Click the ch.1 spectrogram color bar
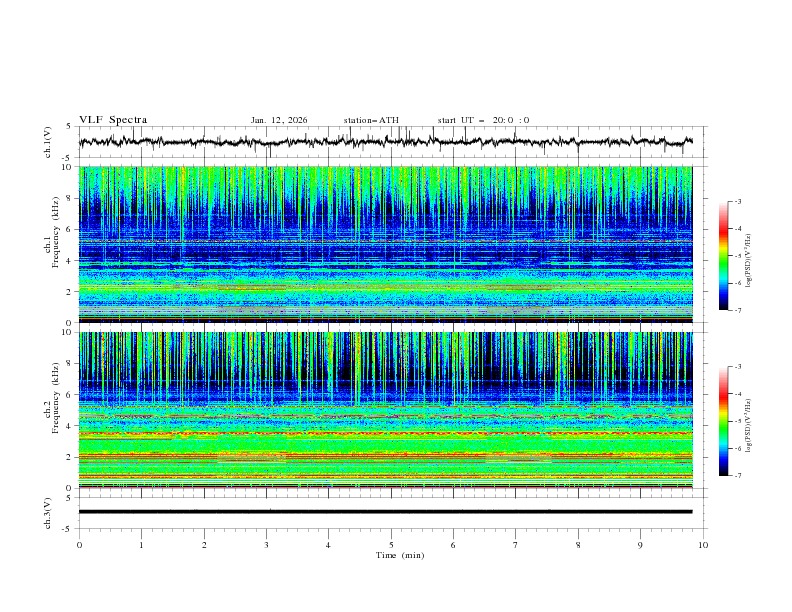This screenshot has height=612, width=792. (723, 256)
